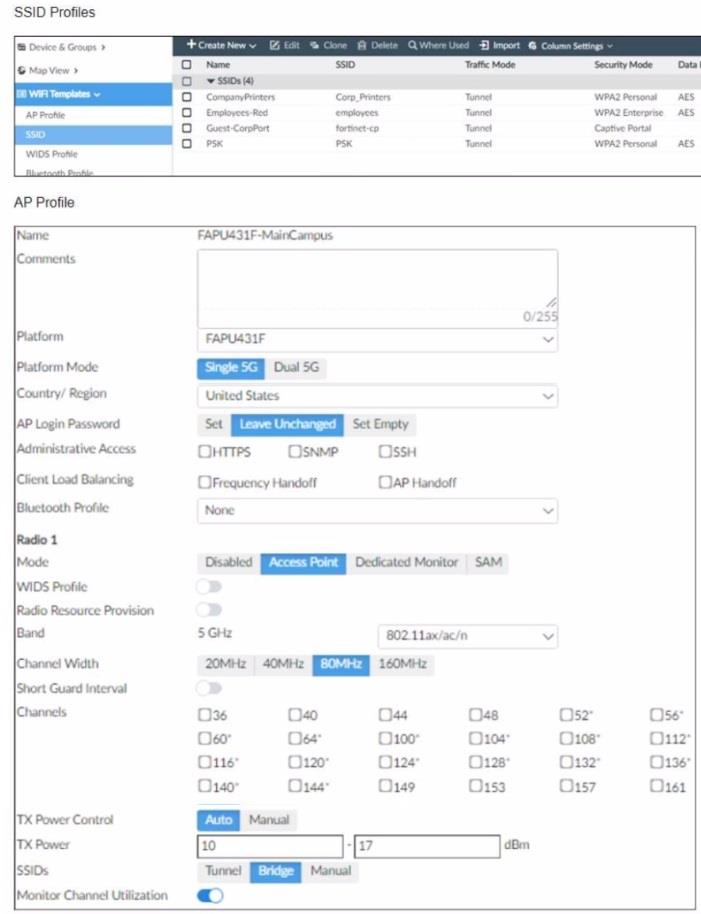The height and width of the screenshot is (914, 701).
Task: Click the Delete trash toolbar icon
Action: (x=377, y=45)
